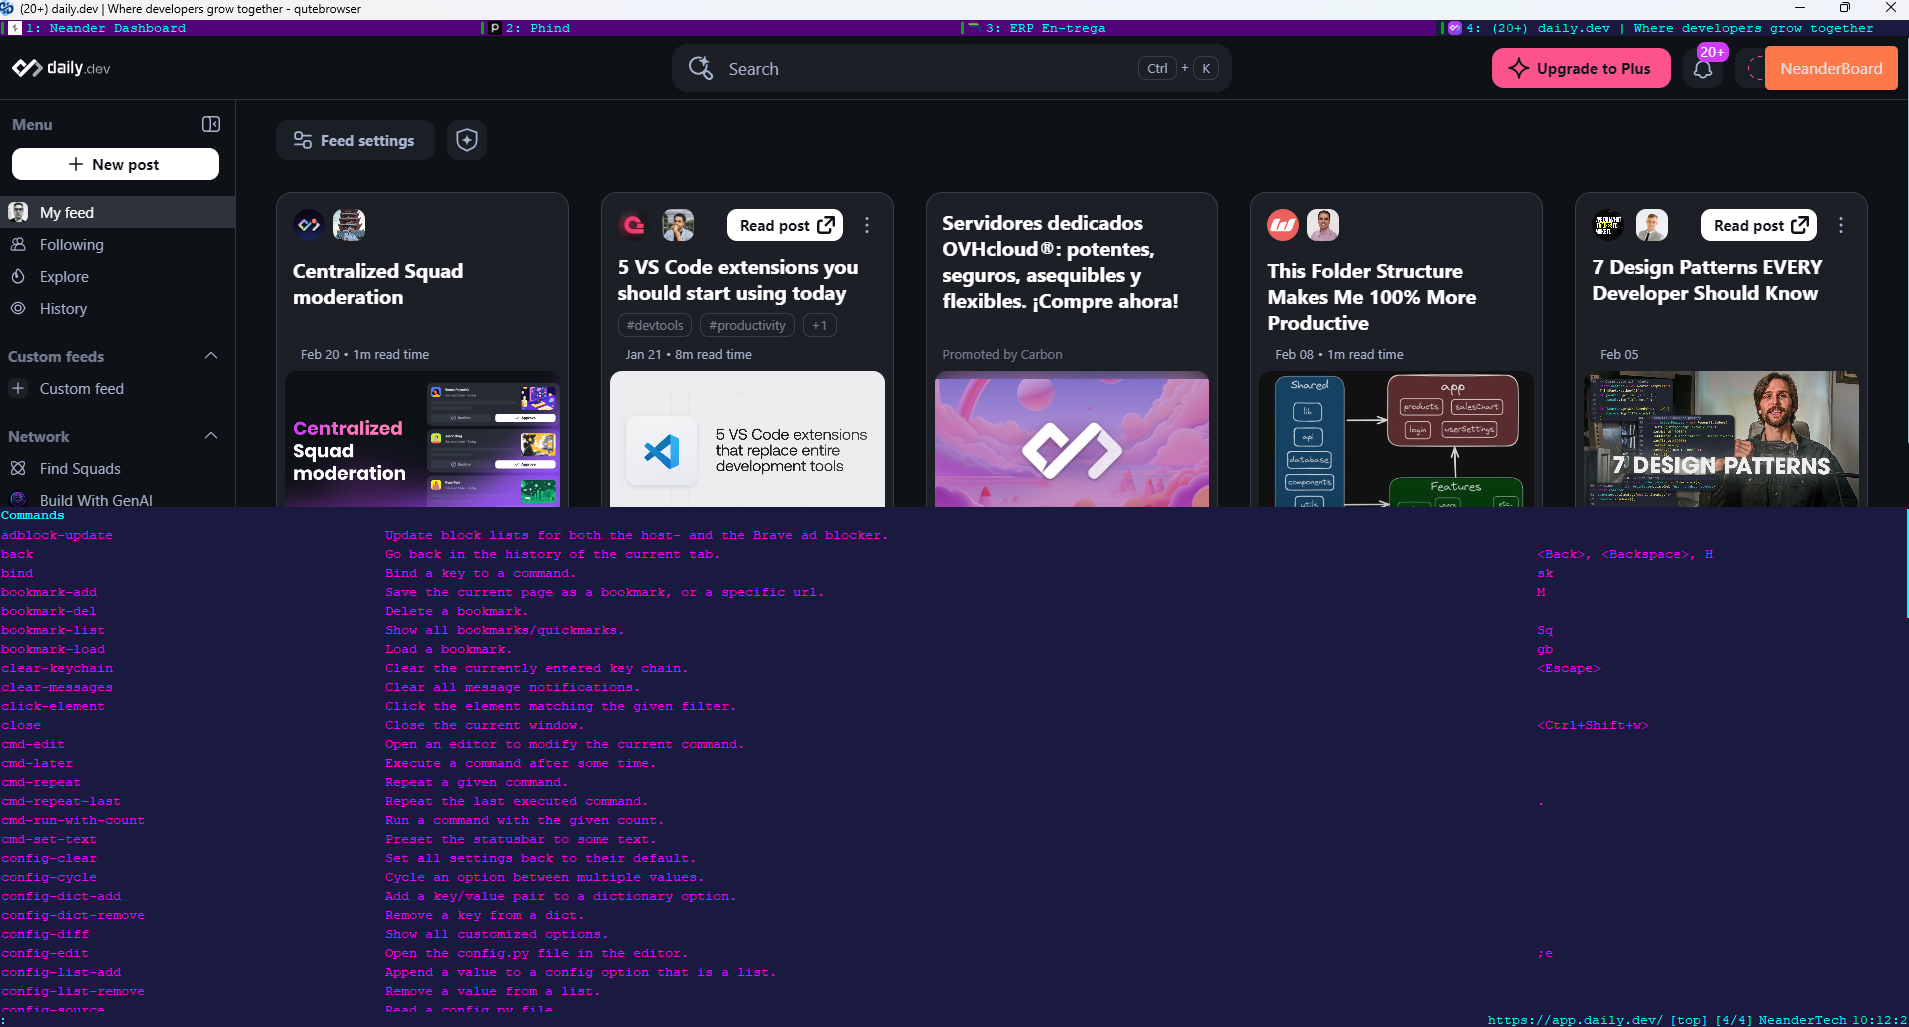
Task: Open 5 VS Code extensions thumbnail image
Action: coord(747,439)
